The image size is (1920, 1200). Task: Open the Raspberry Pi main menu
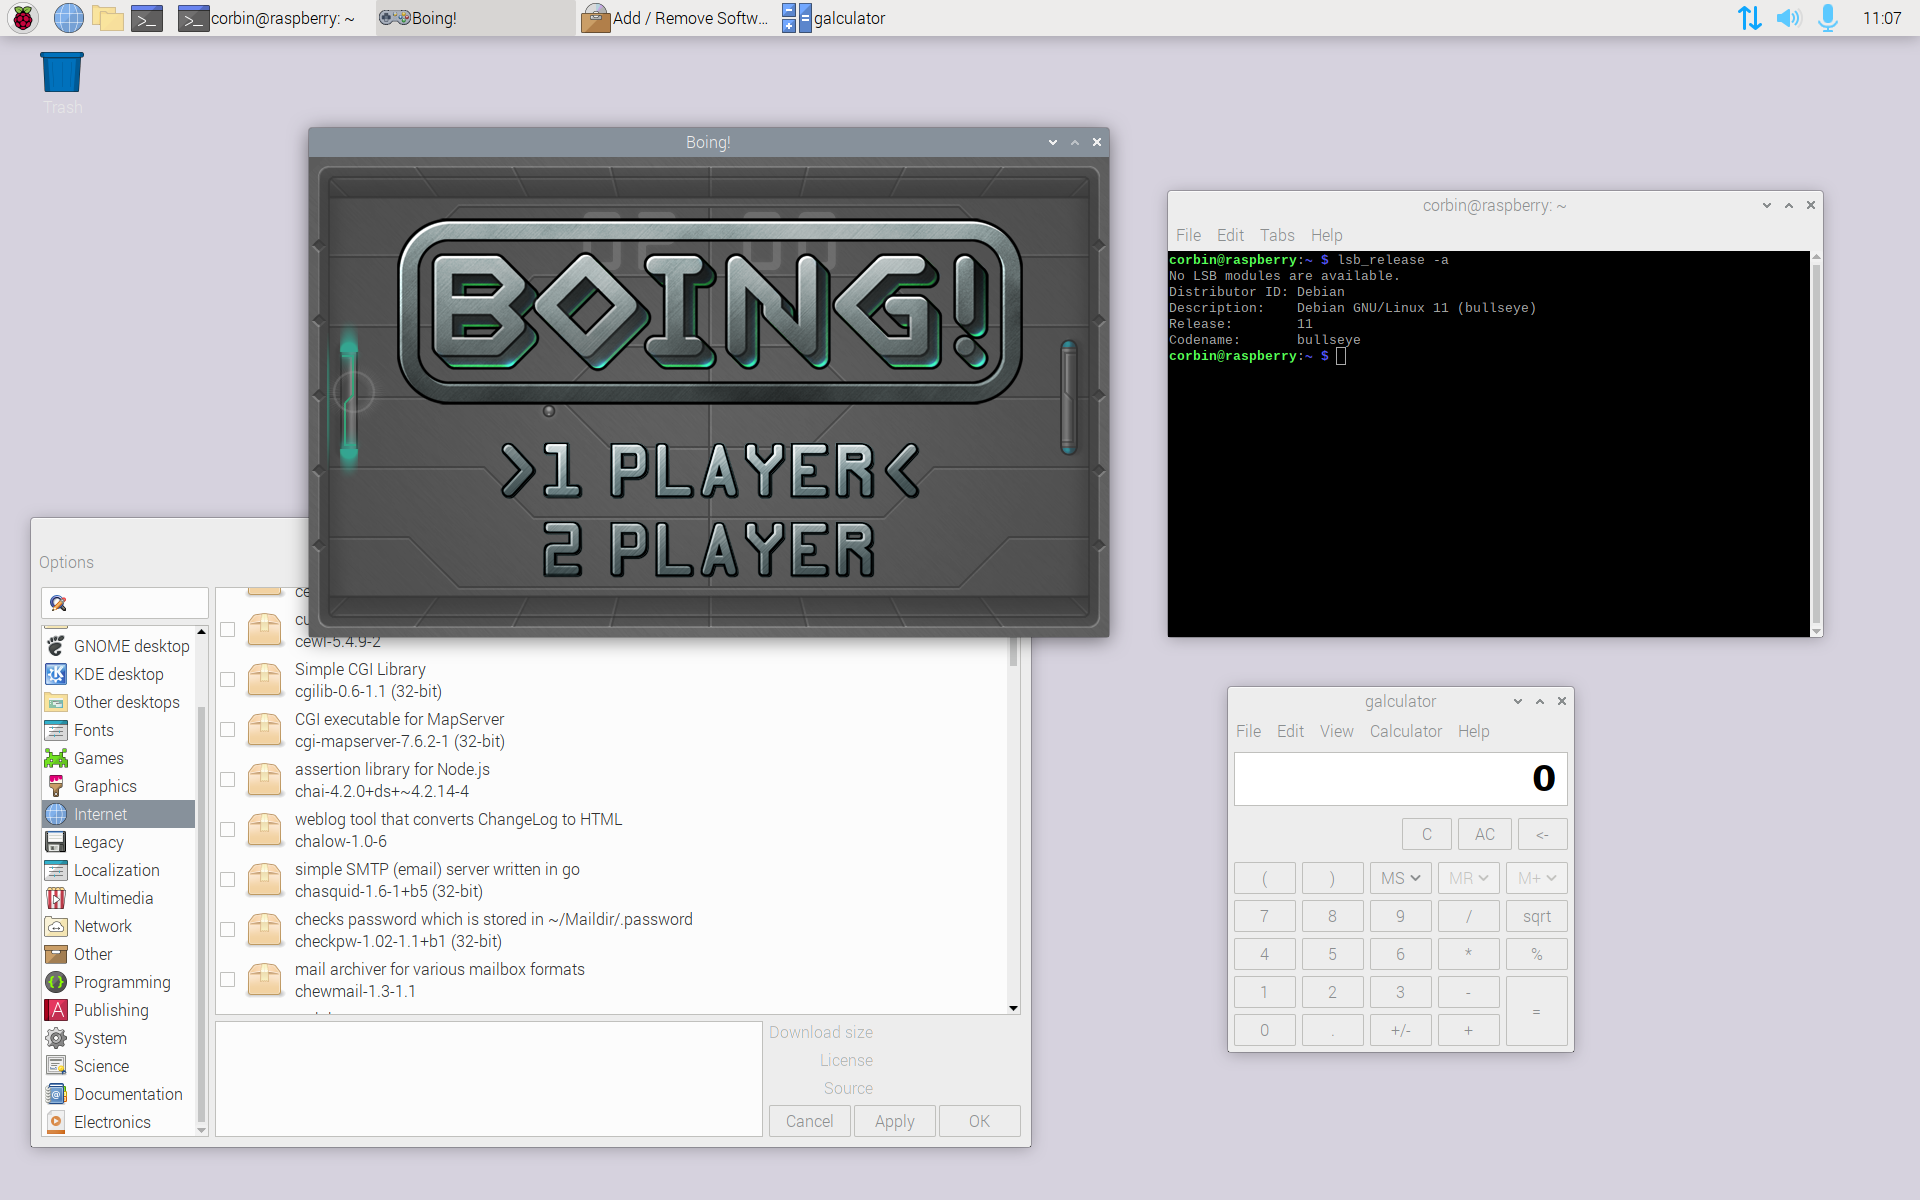coord(23,18)
